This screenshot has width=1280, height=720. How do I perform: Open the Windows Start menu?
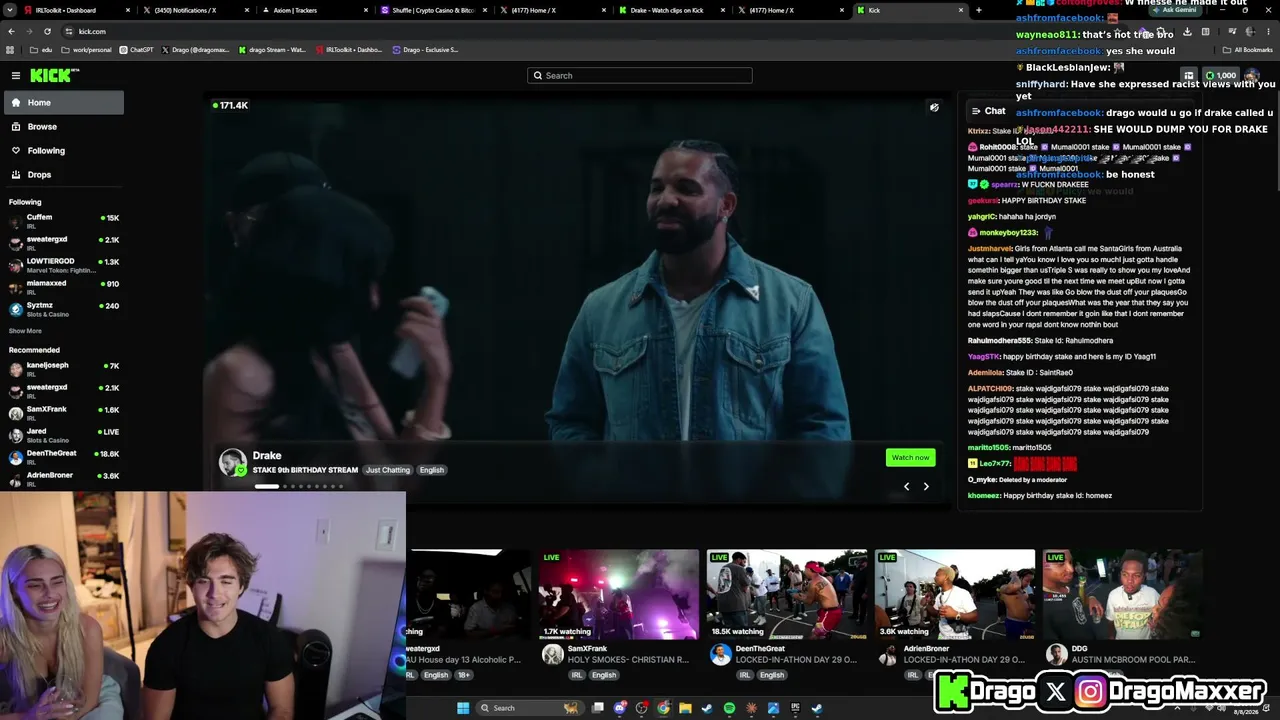coord(463,708)
